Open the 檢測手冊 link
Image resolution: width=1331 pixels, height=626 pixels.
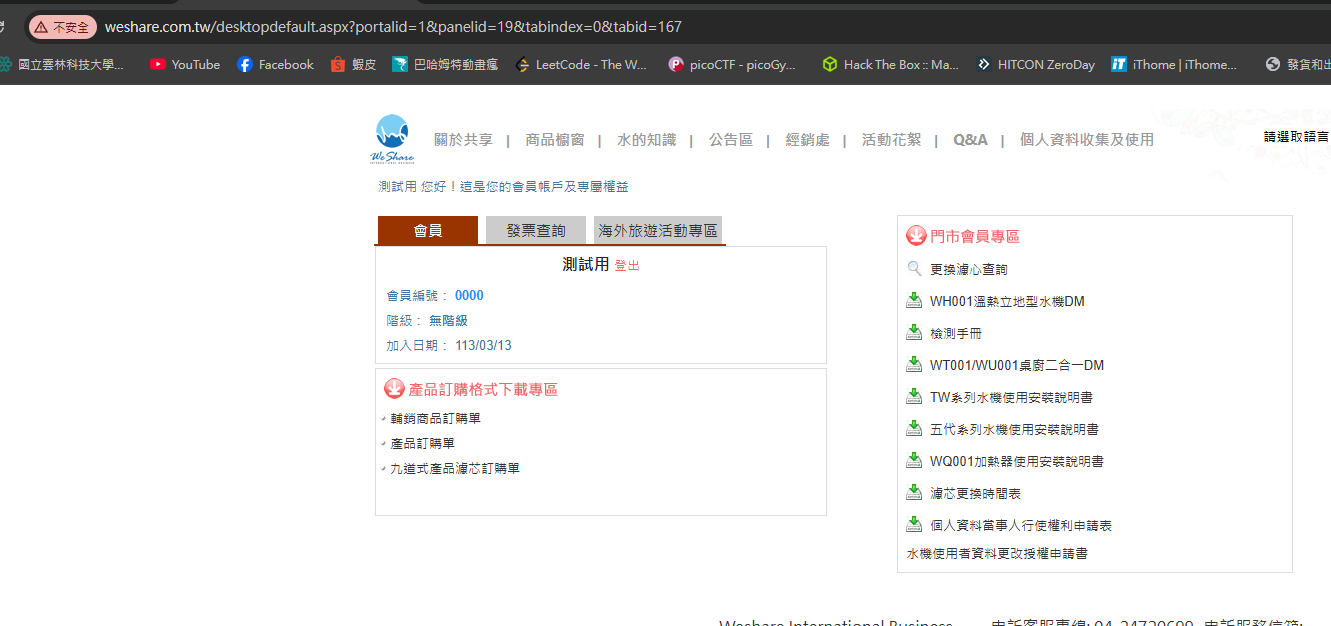point(956,333)
